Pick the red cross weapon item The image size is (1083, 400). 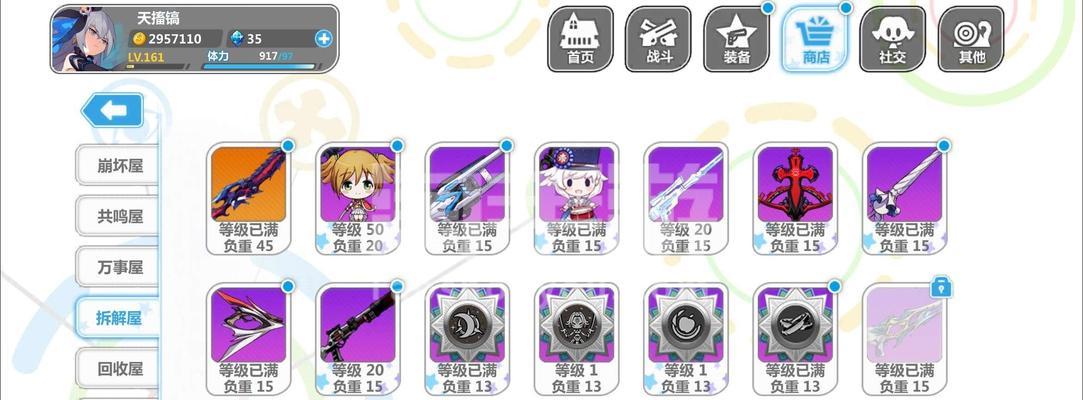click(795, 199)
